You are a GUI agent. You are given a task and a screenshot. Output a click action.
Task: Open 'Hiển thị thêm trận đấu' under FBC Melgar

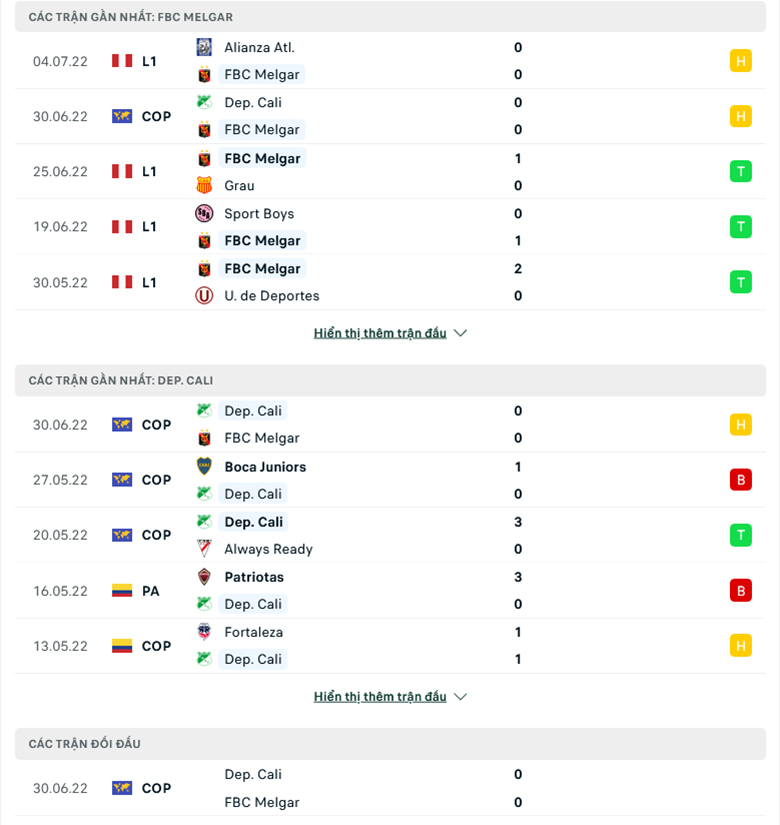pyautogui.click(x=380, y=333)
